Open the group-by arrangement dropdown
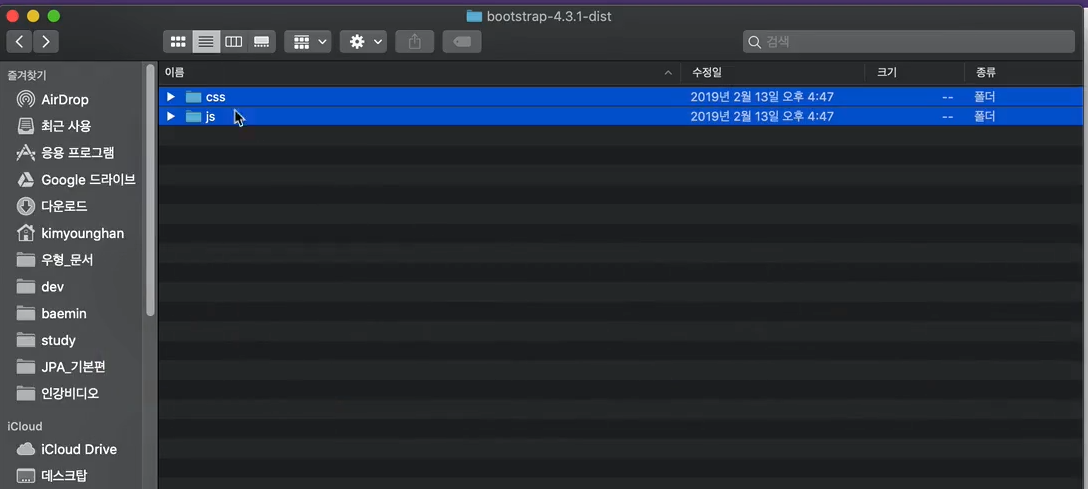The height and width of the screenshot is (489, 1088). (308, 42)
